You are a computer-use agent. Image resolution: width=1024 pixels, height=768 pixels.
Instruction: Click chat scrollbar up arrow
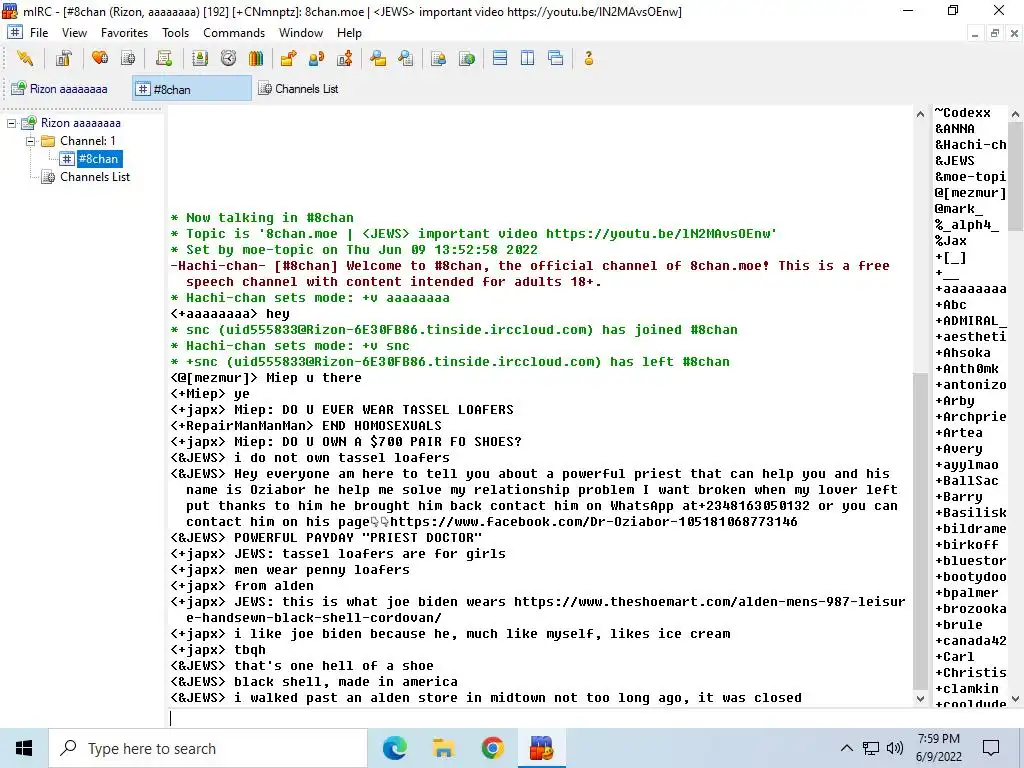pyautogui.click(x=920, y=114)
